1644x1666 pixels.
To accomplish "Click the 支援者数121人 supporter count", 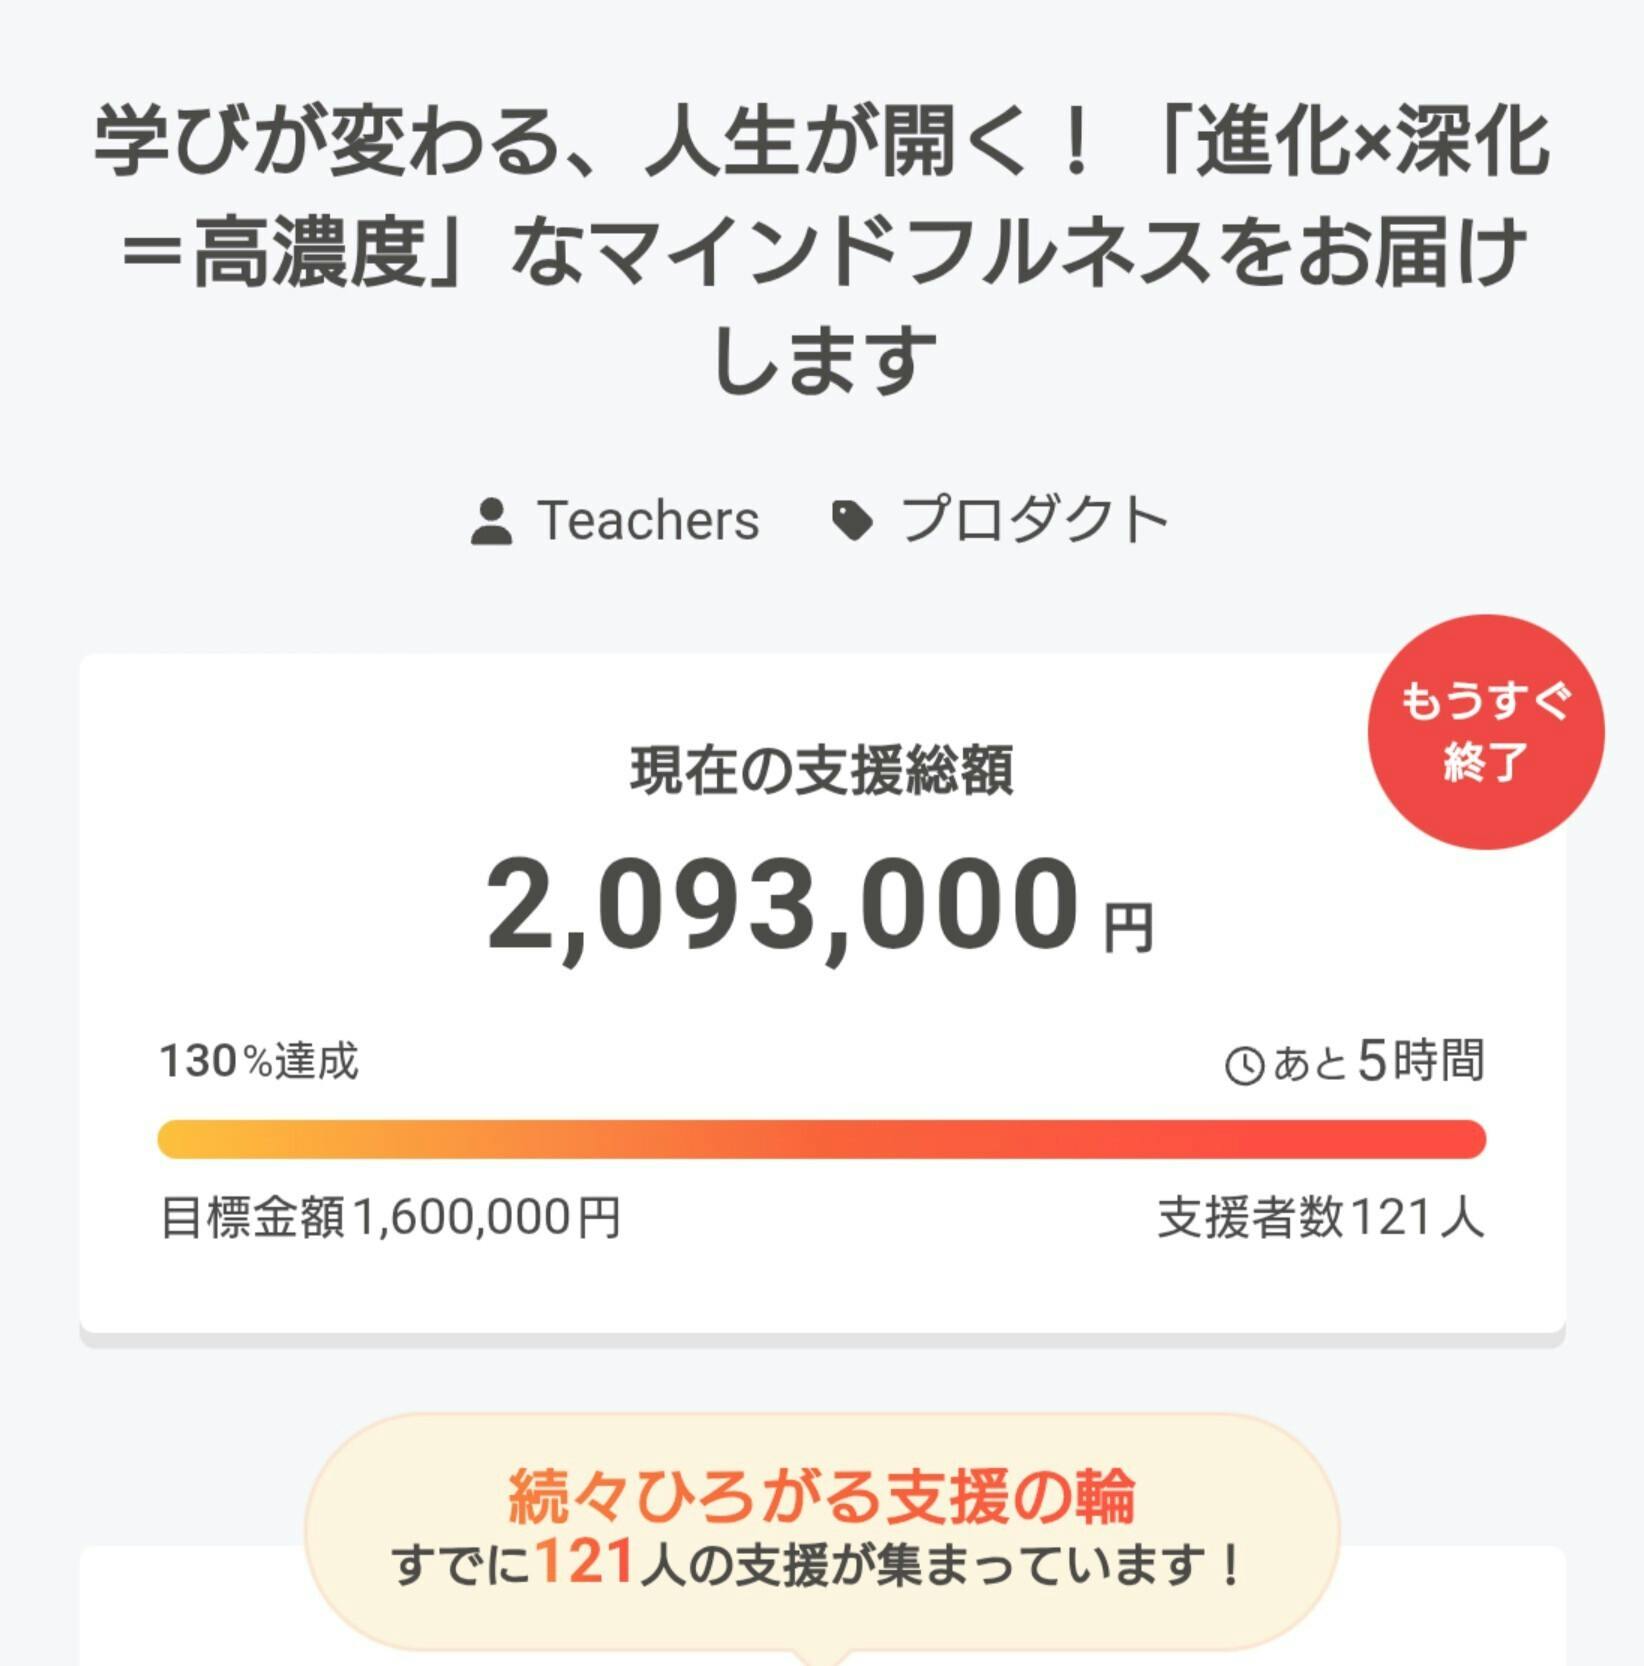I will pyautogui.click(x=1320, y=1218).
